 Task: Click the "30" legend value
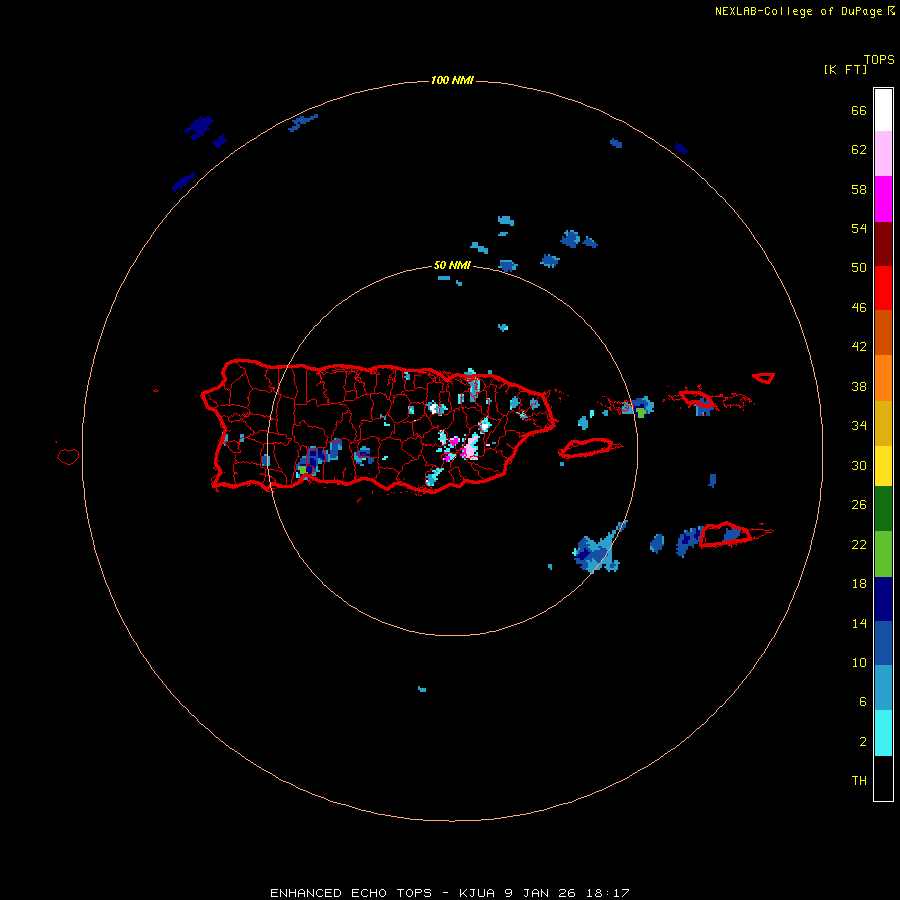pos(859,465)
